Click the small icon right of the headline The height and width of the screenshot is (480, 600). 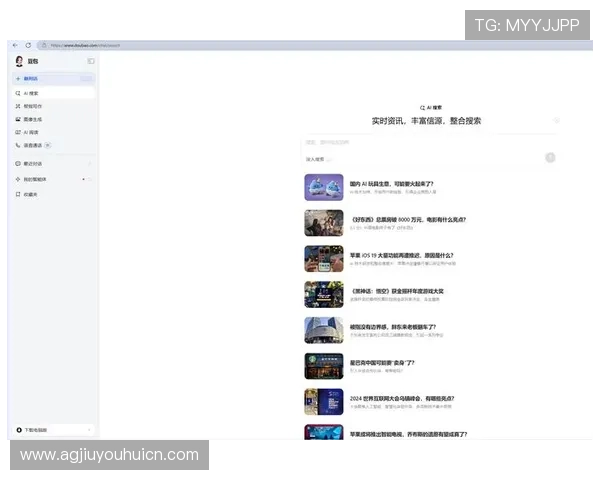point(557,121)
